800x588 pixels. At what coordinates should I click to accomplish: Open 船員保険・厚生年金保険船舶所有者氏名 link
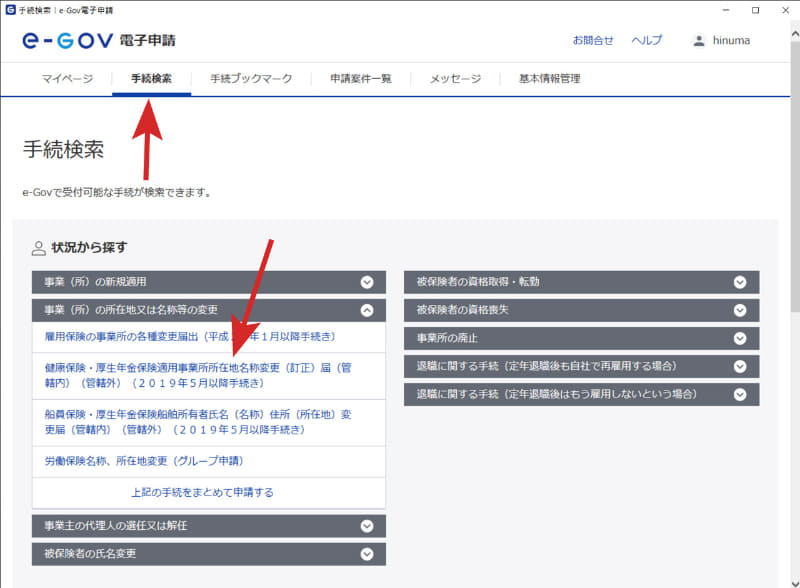[x=198, y=422]
